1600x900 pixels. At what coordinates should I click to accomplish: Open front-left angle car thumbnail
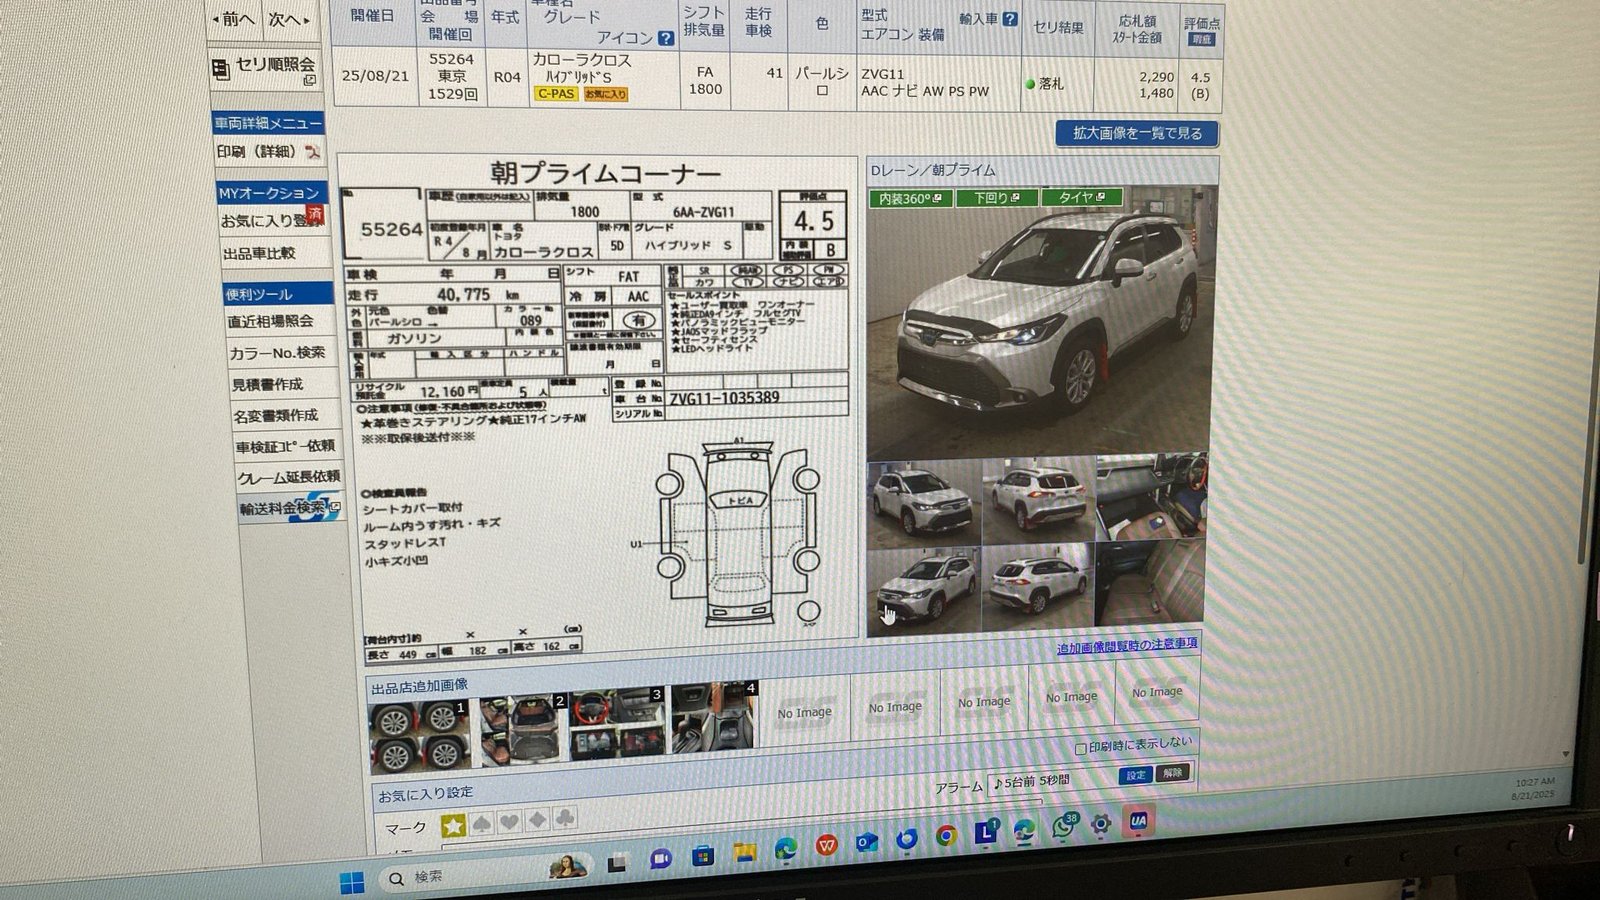924,503
